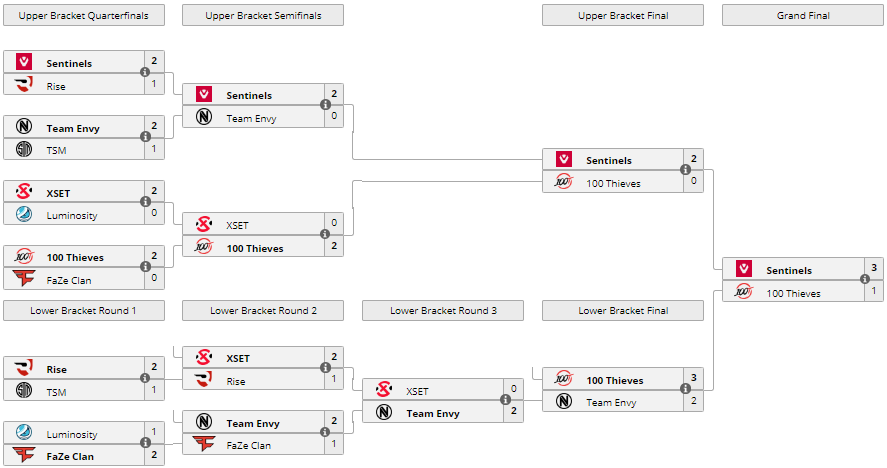Click the 100 Thieves logo in Upper Bracket Final
Image resolution: width=887 pixels, height=468 pixels.
(x=564, y=183)
